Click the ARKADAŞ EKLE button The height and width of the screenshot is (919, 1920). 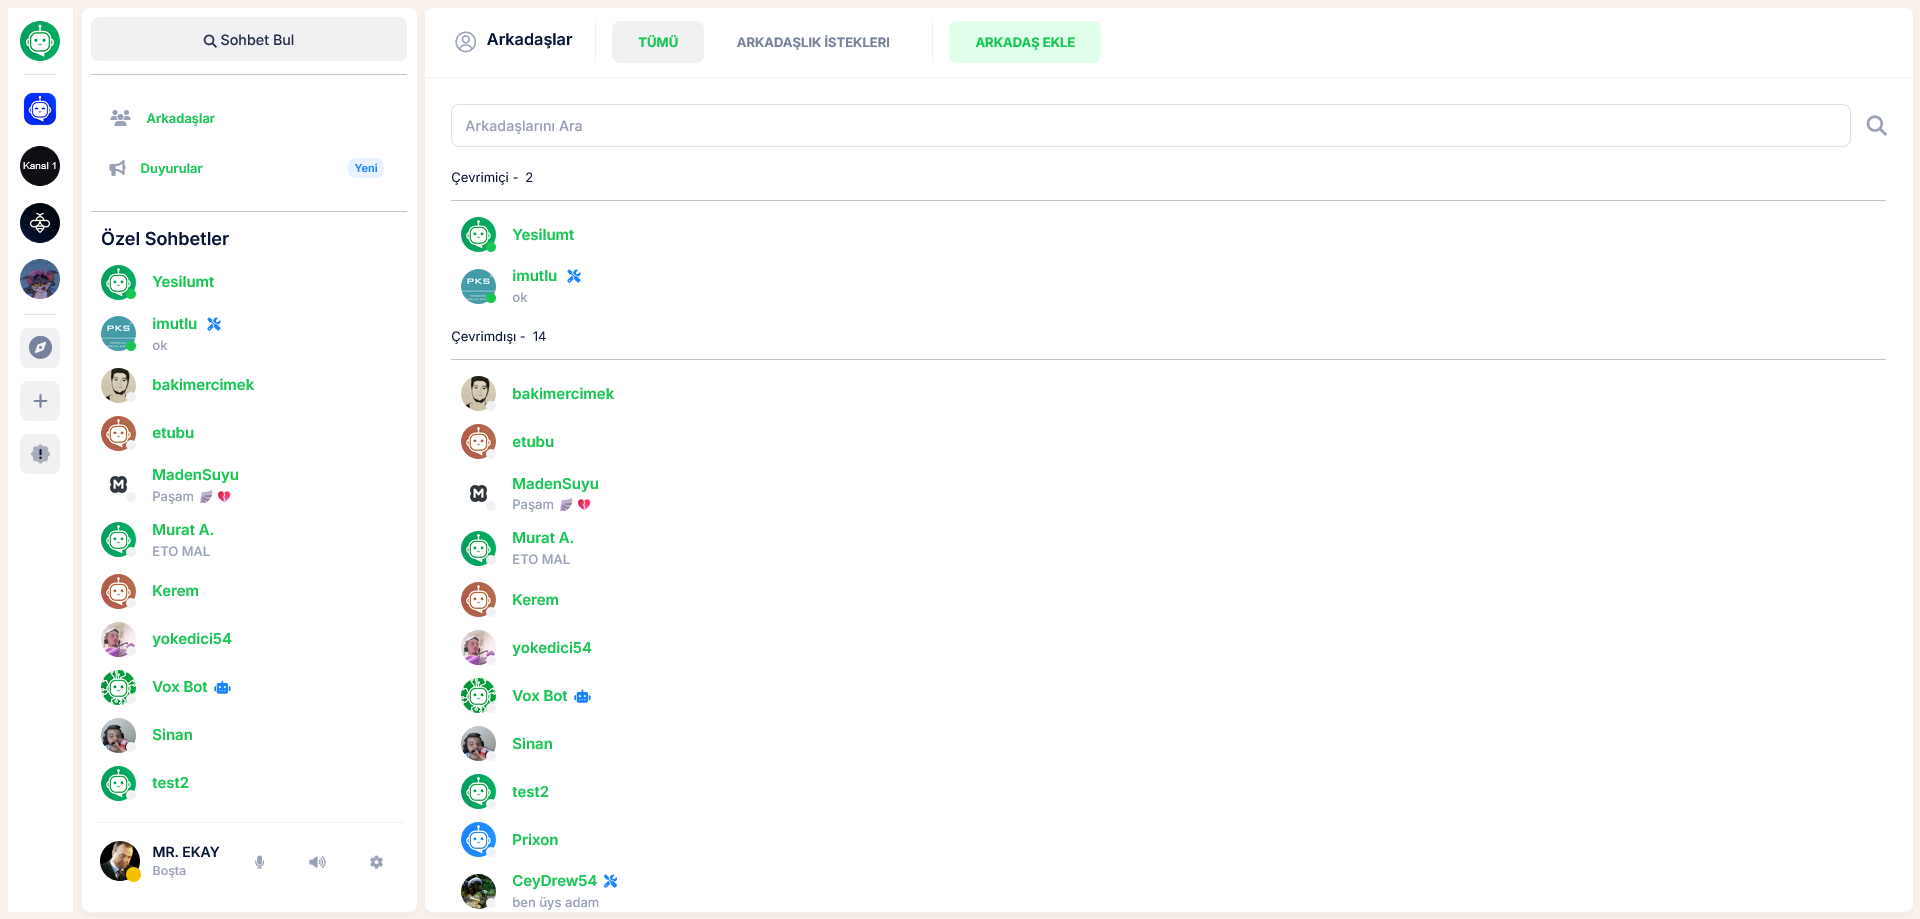[x=1024, y=42]
